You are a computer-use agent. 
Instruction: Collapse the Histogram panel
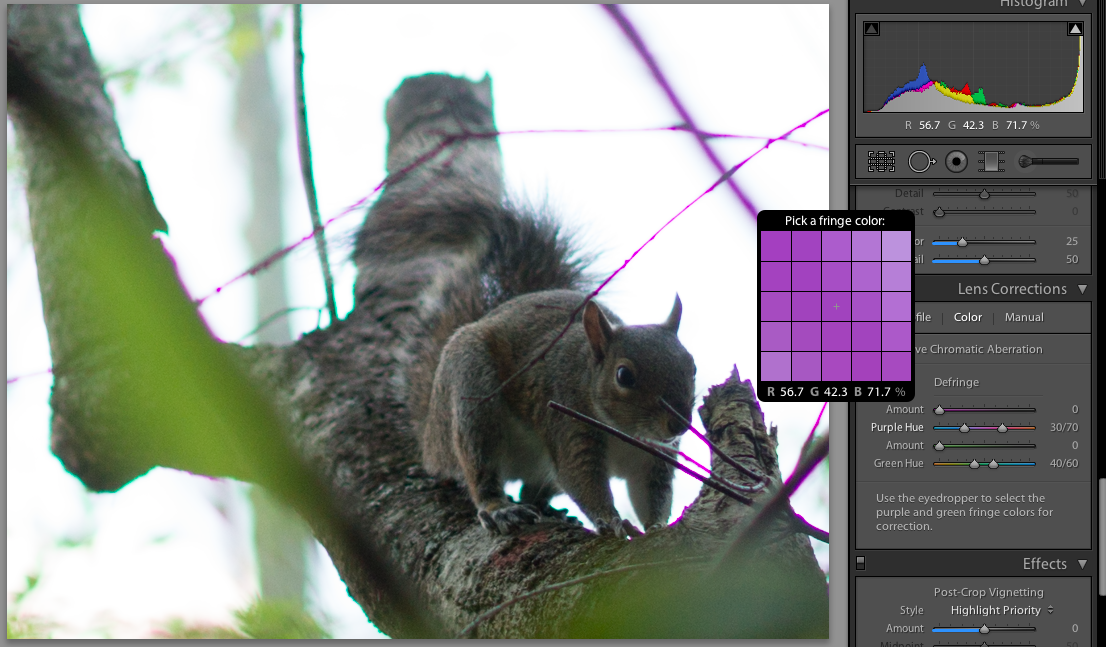coord(1082,4)
